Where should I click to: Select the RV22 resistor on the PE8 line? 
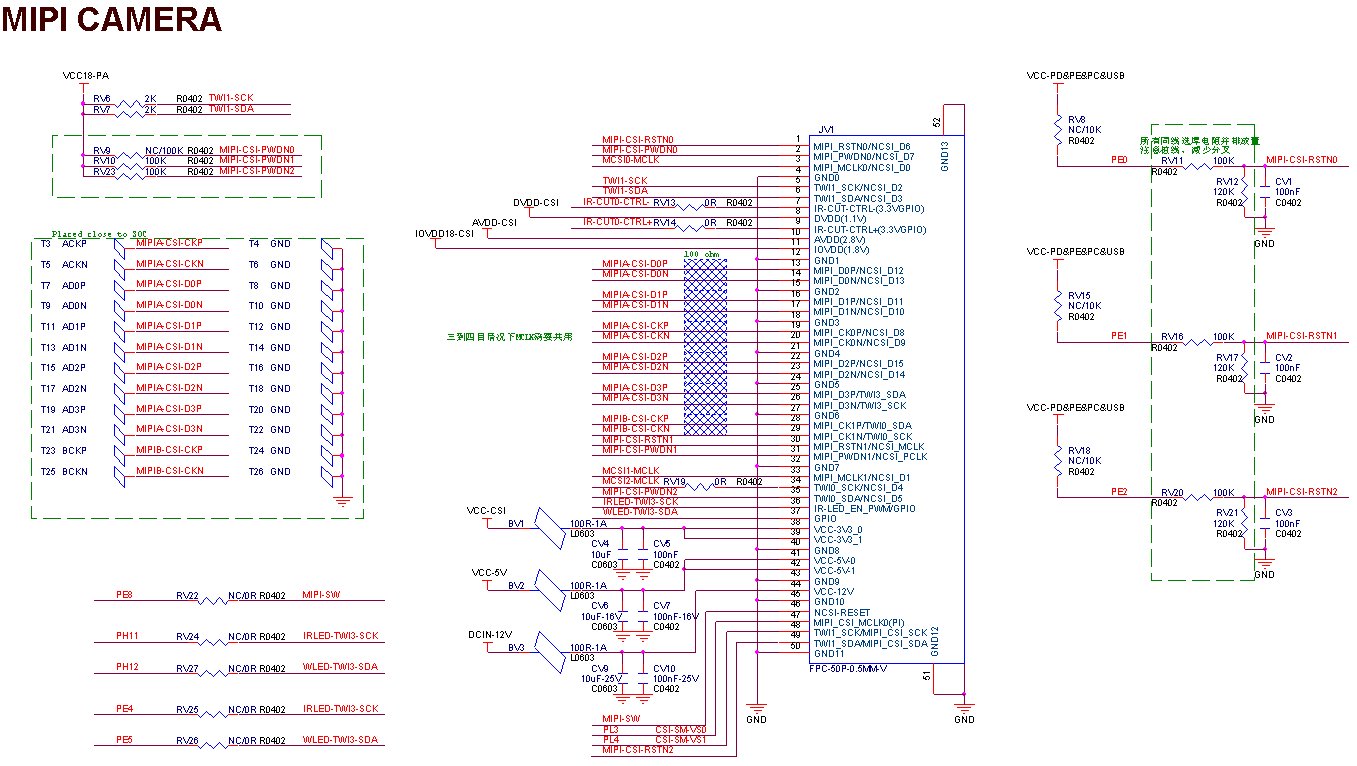click(213, 601)
